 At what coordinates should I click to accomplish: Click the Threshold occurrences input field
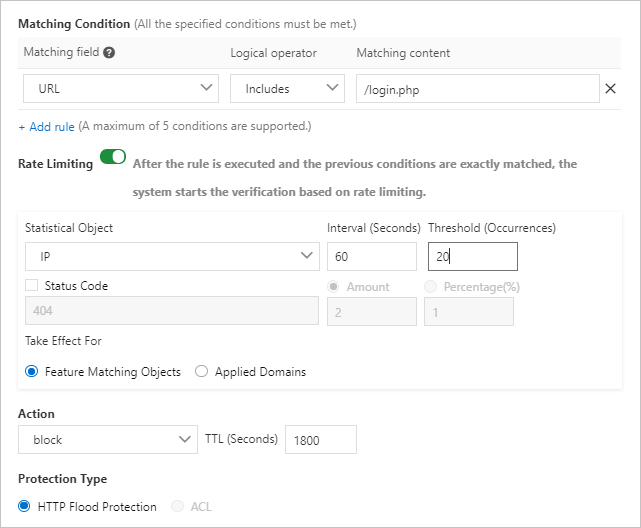[472, 257]
